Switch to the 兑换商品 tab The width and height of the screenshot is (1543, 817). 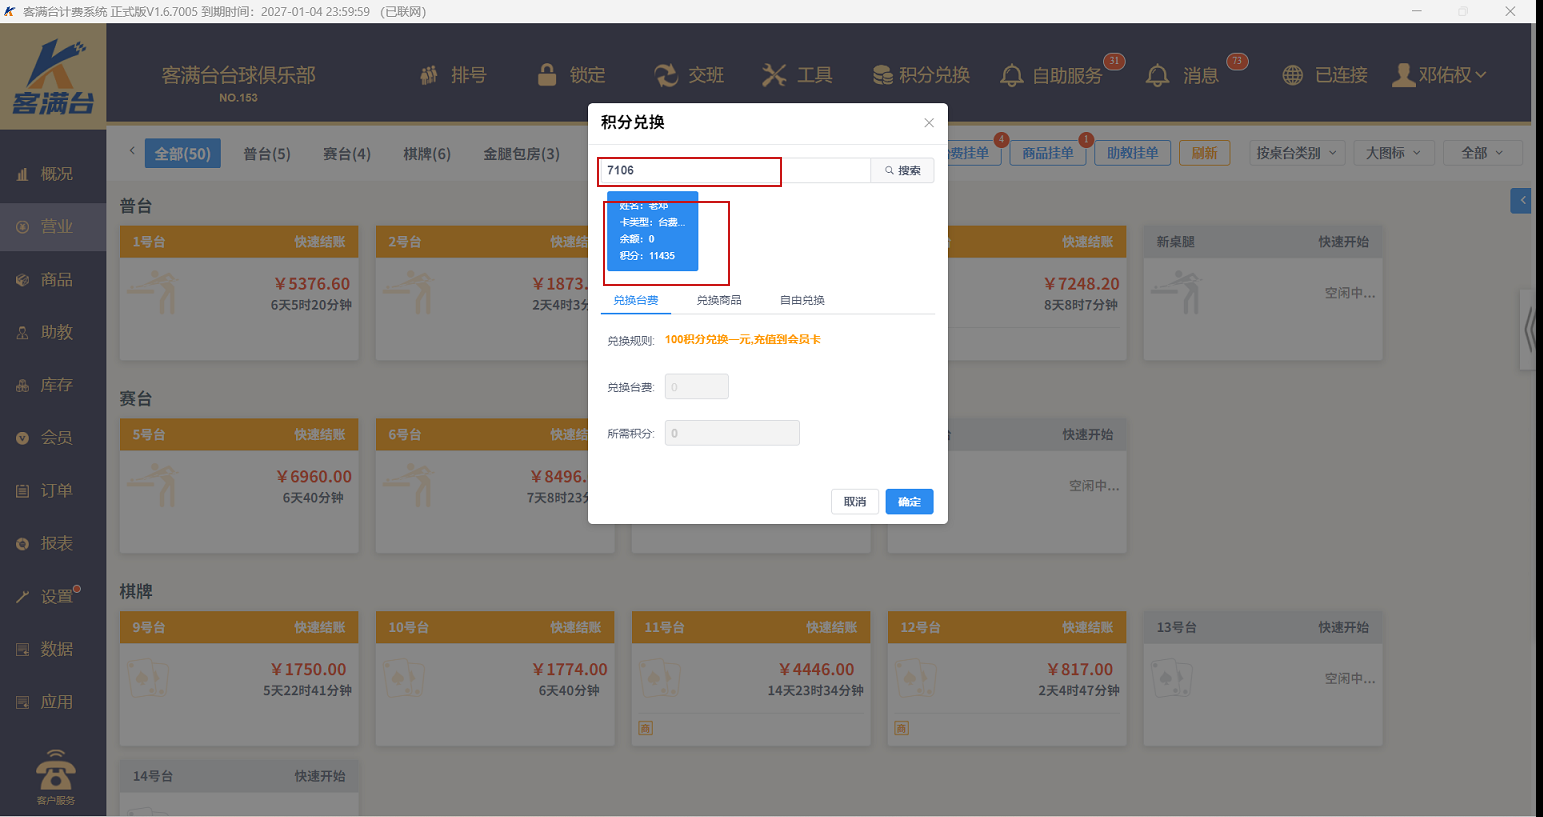719,300
